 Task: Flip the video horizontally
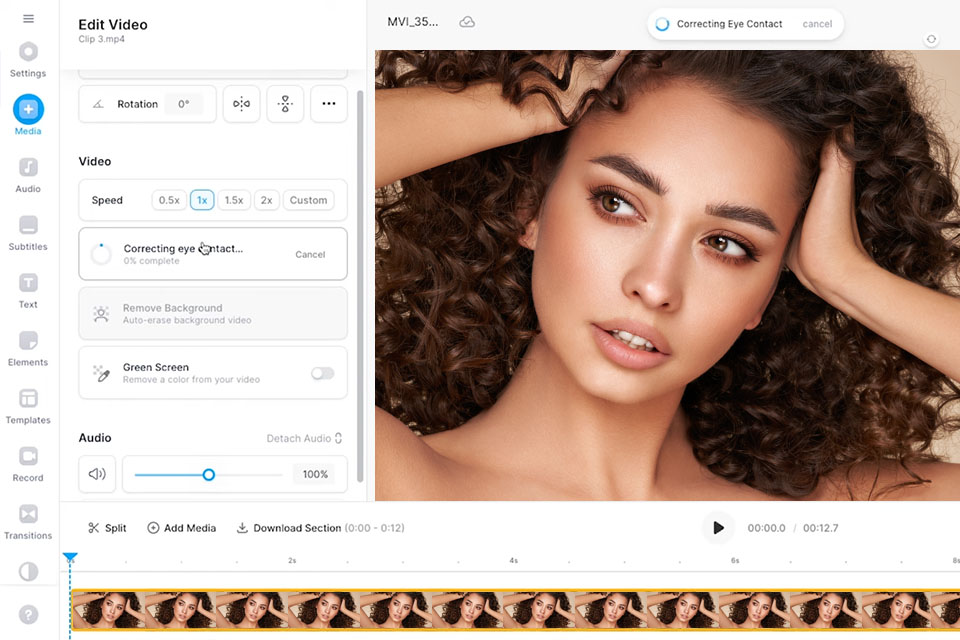241,104
